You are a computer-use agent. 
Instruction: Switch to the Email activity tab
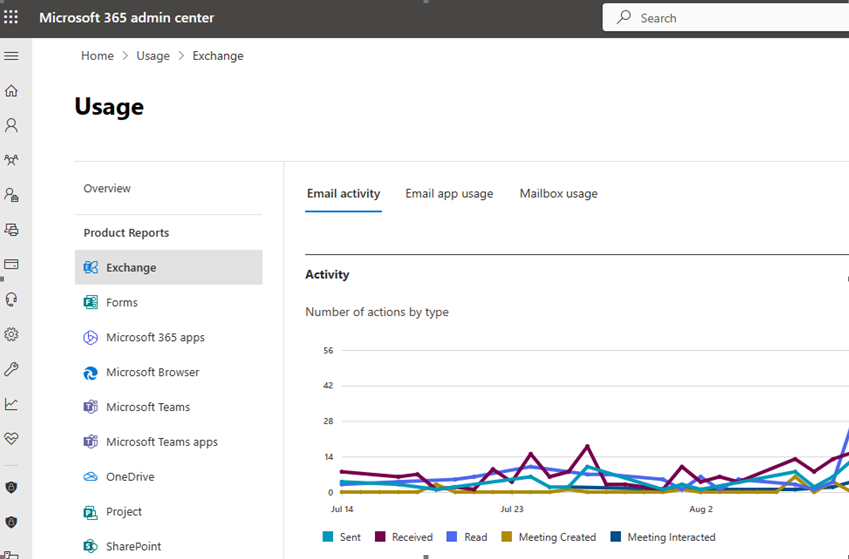point(343,194)
